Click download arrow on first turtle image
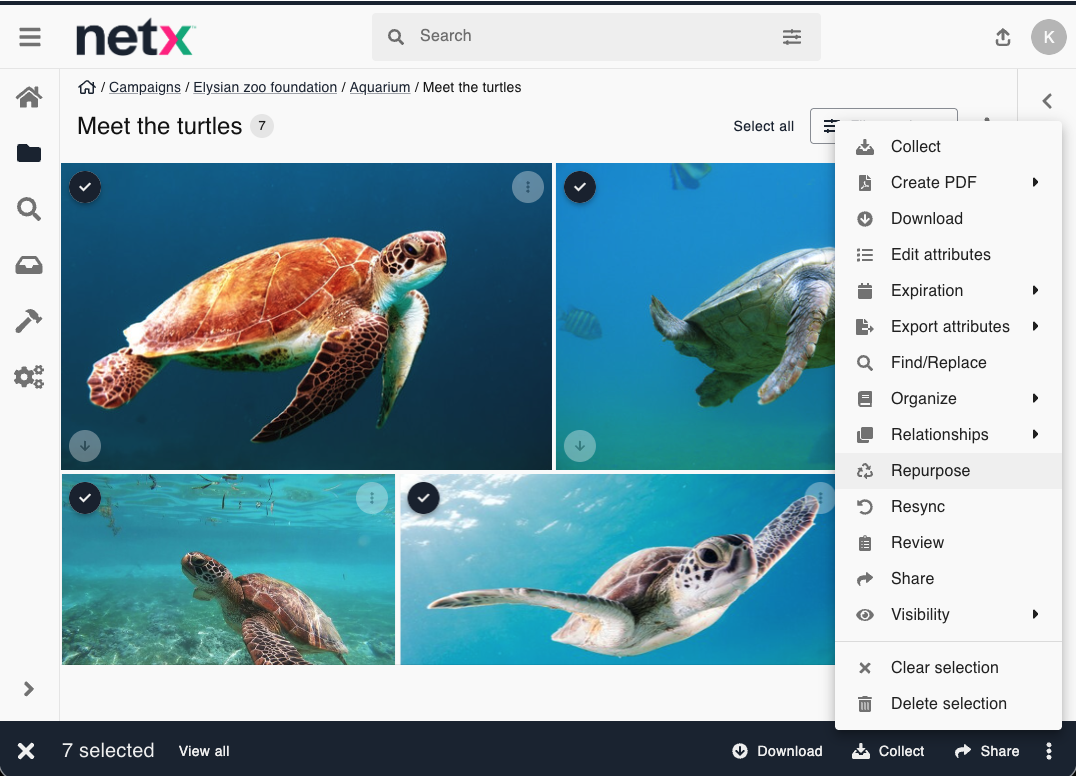This screenshot has height=776, width=1076. pyautogui.click(x=85, y=445)
